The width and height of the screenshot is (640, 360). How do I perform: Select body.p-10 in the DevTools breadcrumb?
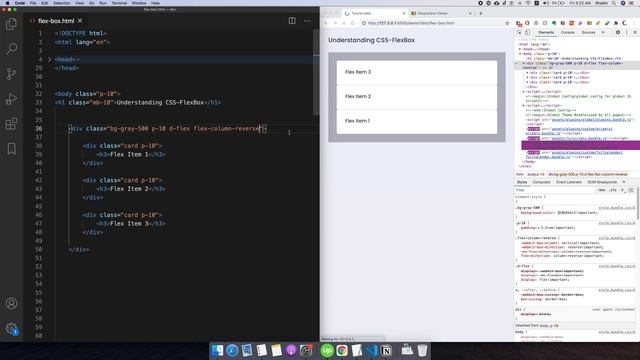(536, 174)
